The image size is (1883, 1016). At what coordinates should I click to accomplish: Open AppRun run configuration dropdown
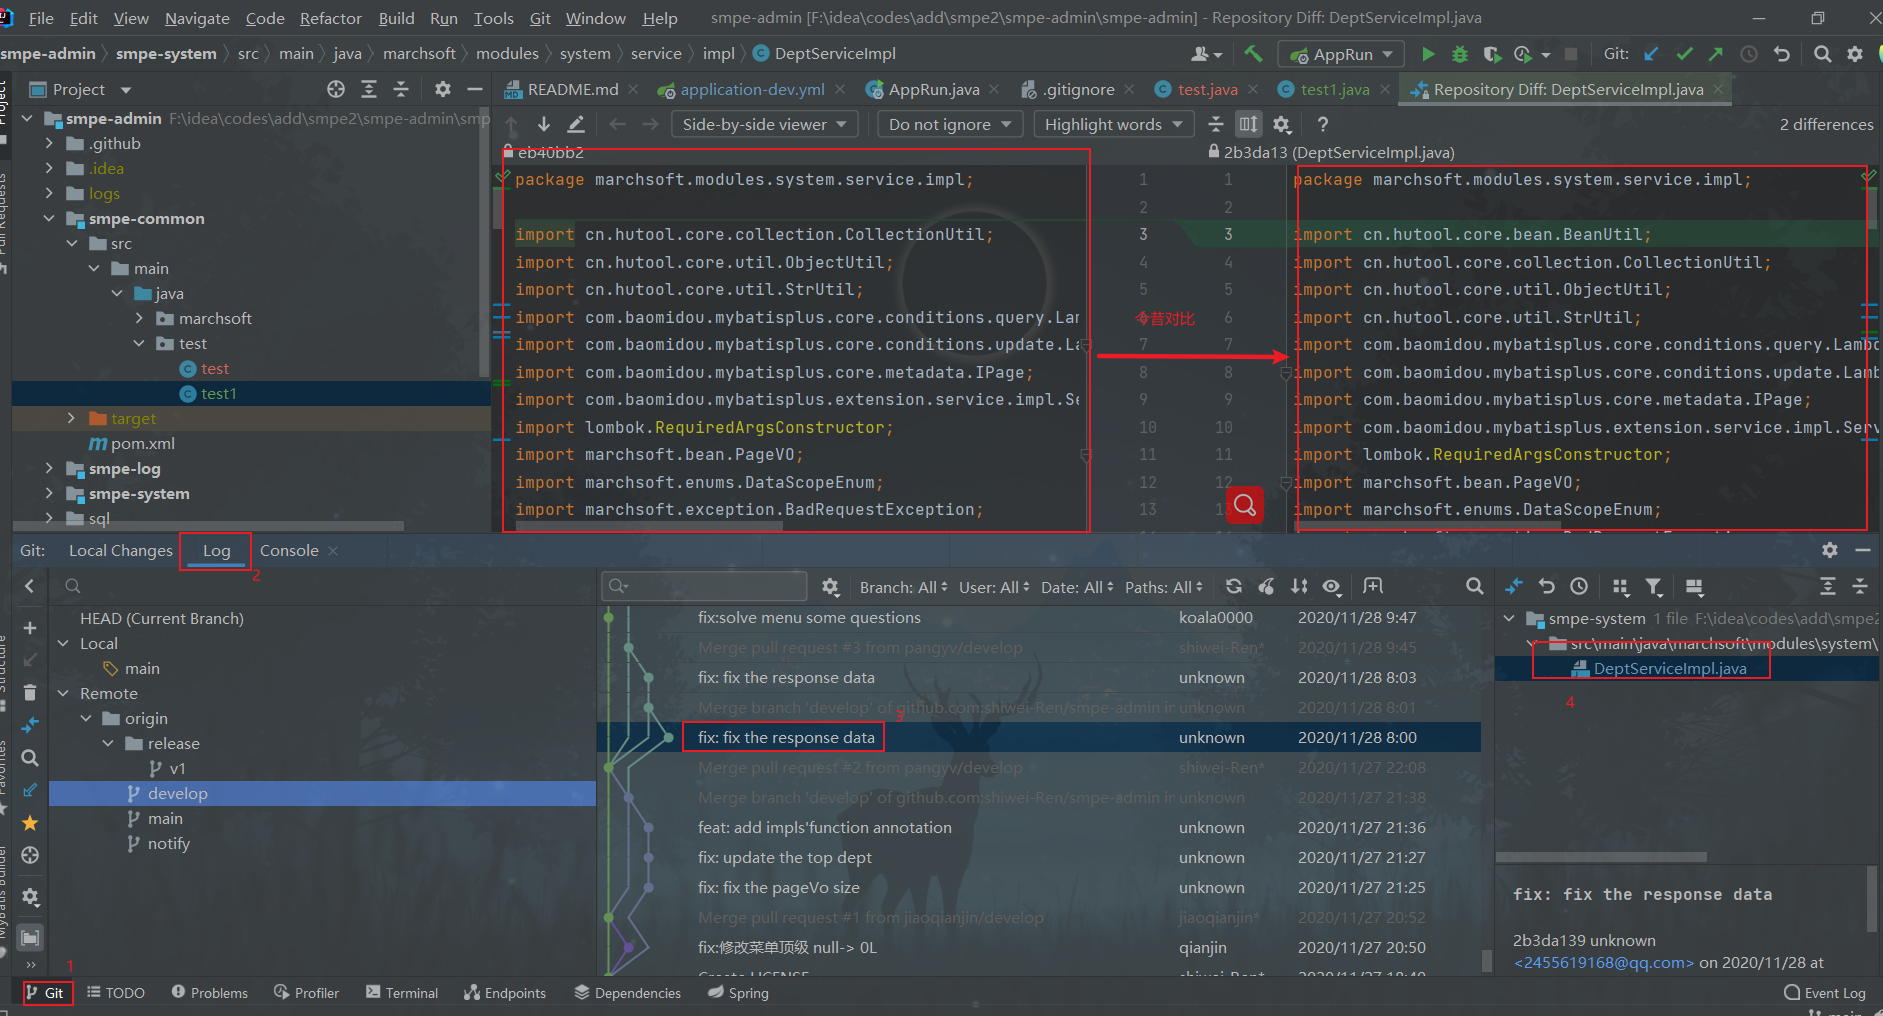pos(1342,54)
